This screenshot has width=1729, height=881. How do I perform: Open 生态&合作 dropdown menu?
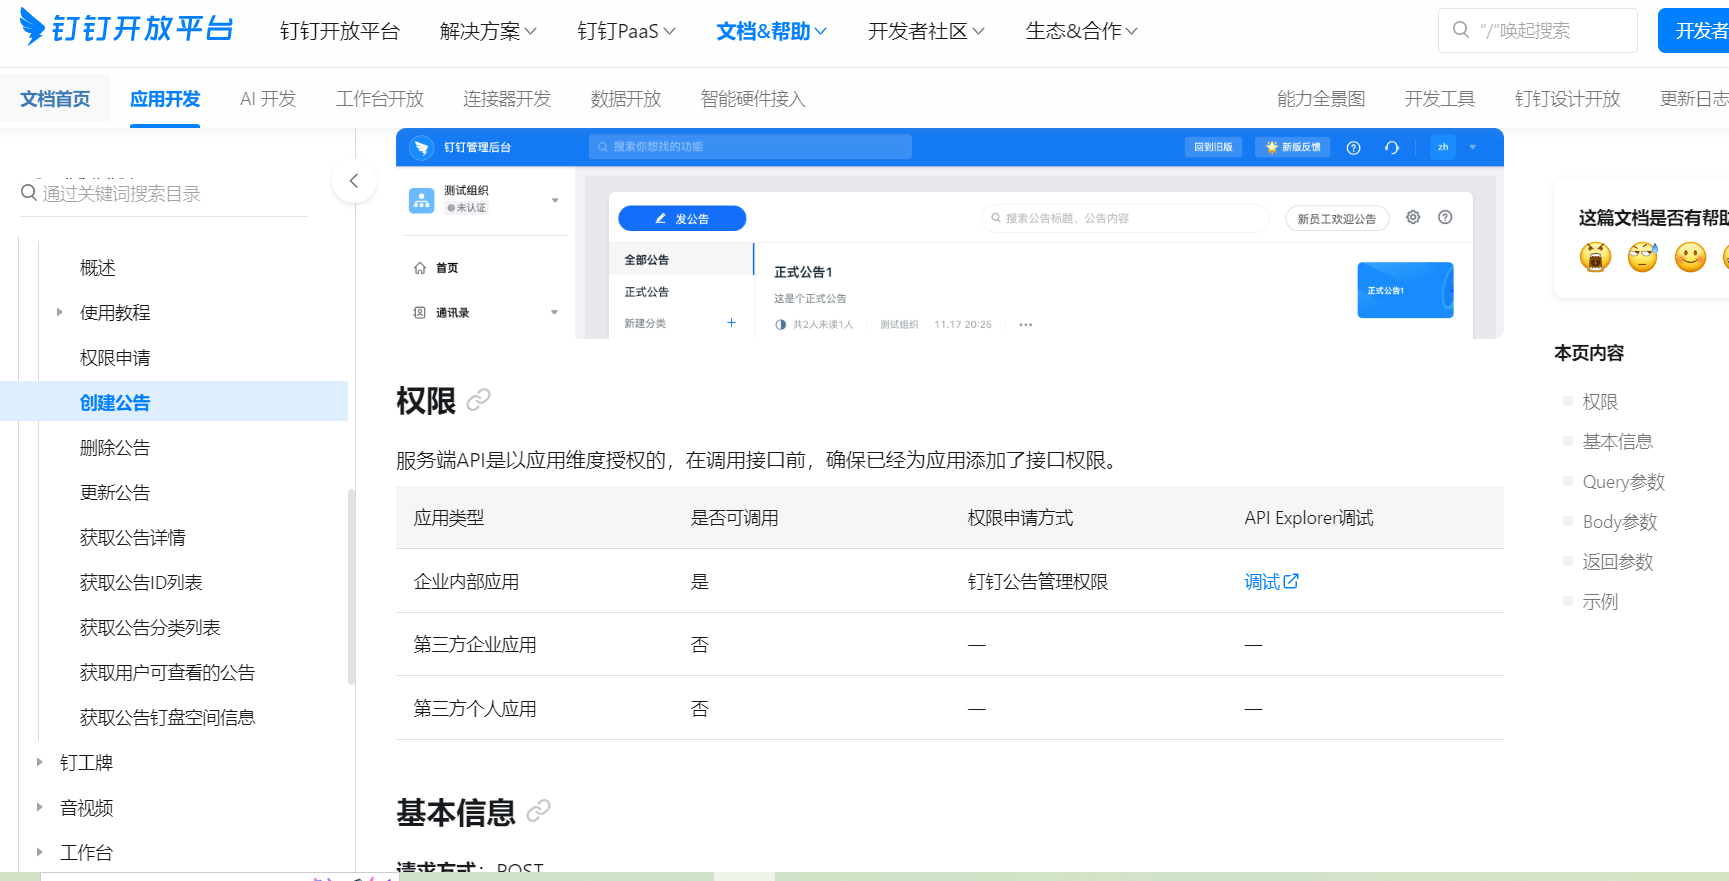click(x=1081, y=31)
